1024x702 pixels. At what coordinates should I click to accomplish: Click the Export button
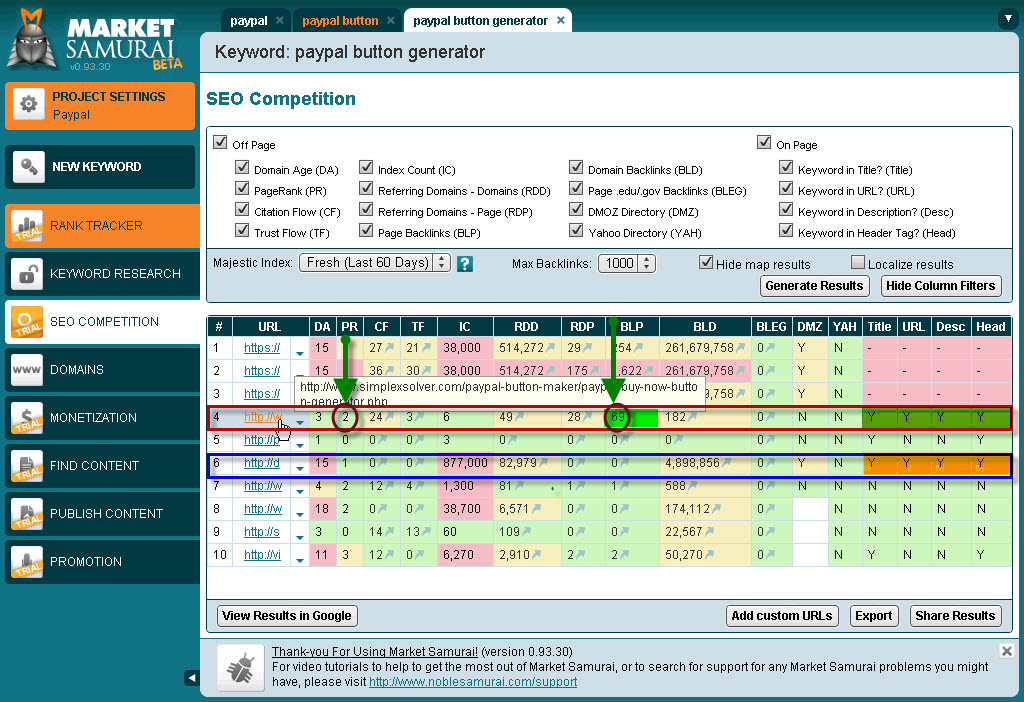873,615
